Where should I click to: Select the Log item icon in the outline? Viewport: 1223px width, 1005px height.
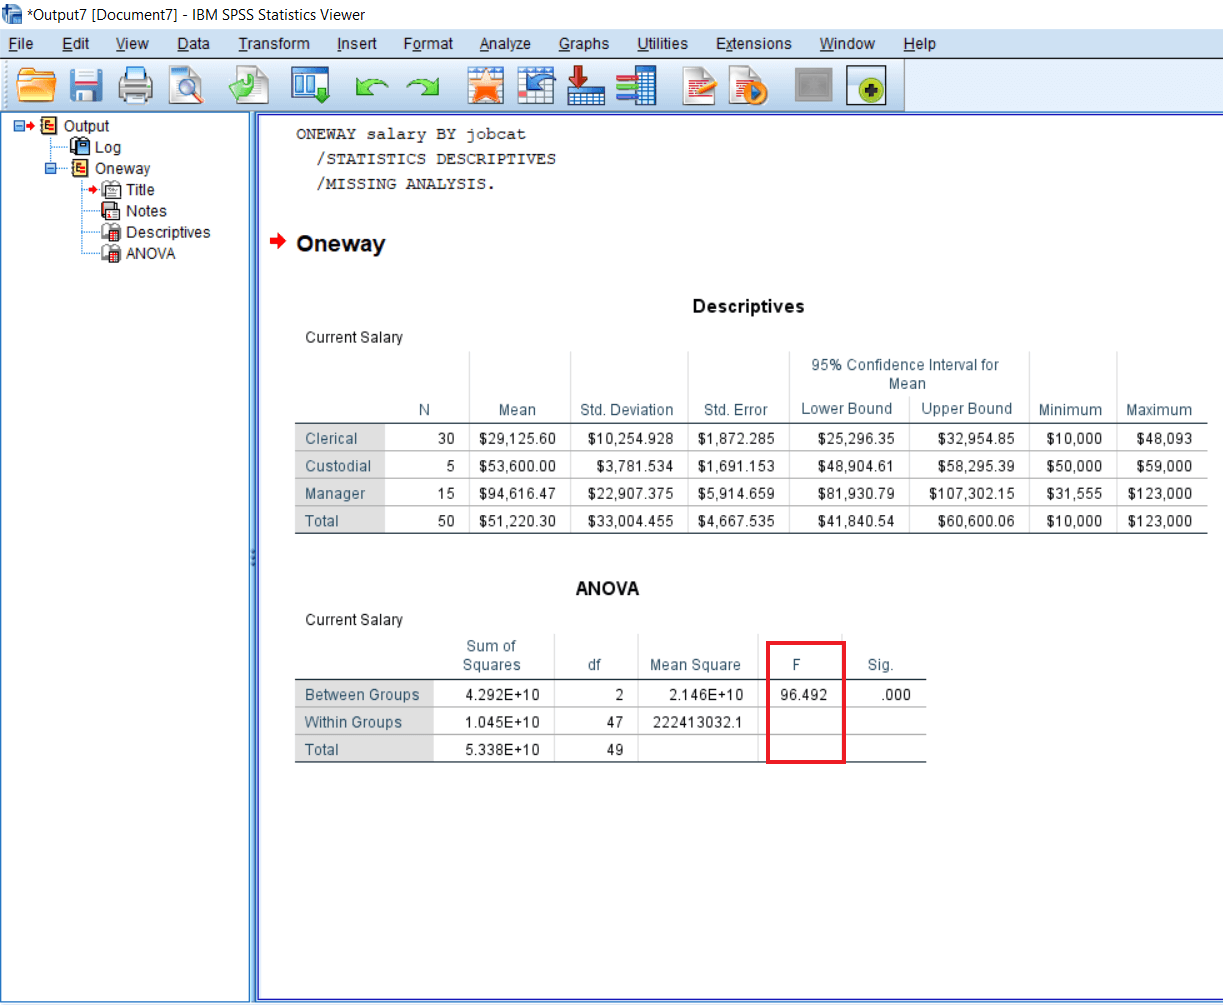click(80, 147)
